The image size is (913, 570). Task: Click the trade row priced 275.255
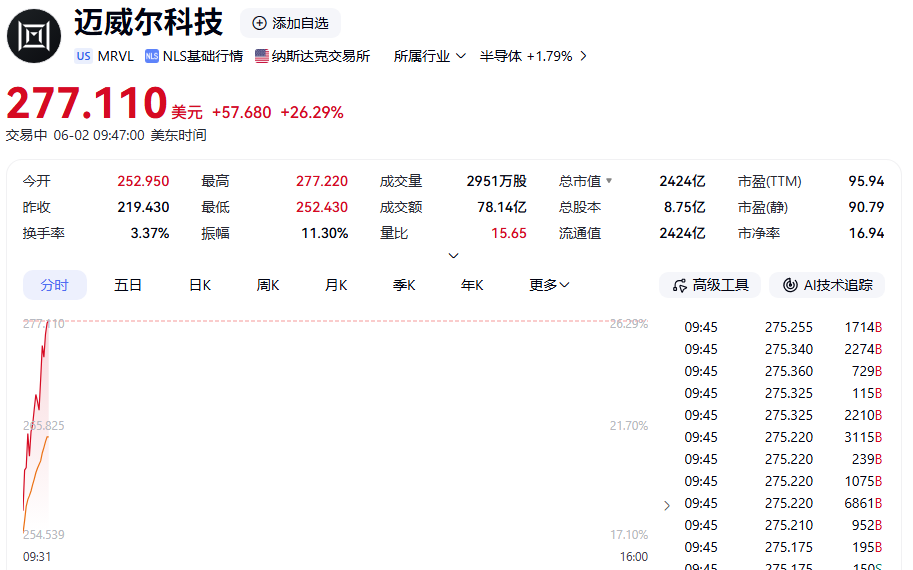pyautogui.click(x=783, y=327)
